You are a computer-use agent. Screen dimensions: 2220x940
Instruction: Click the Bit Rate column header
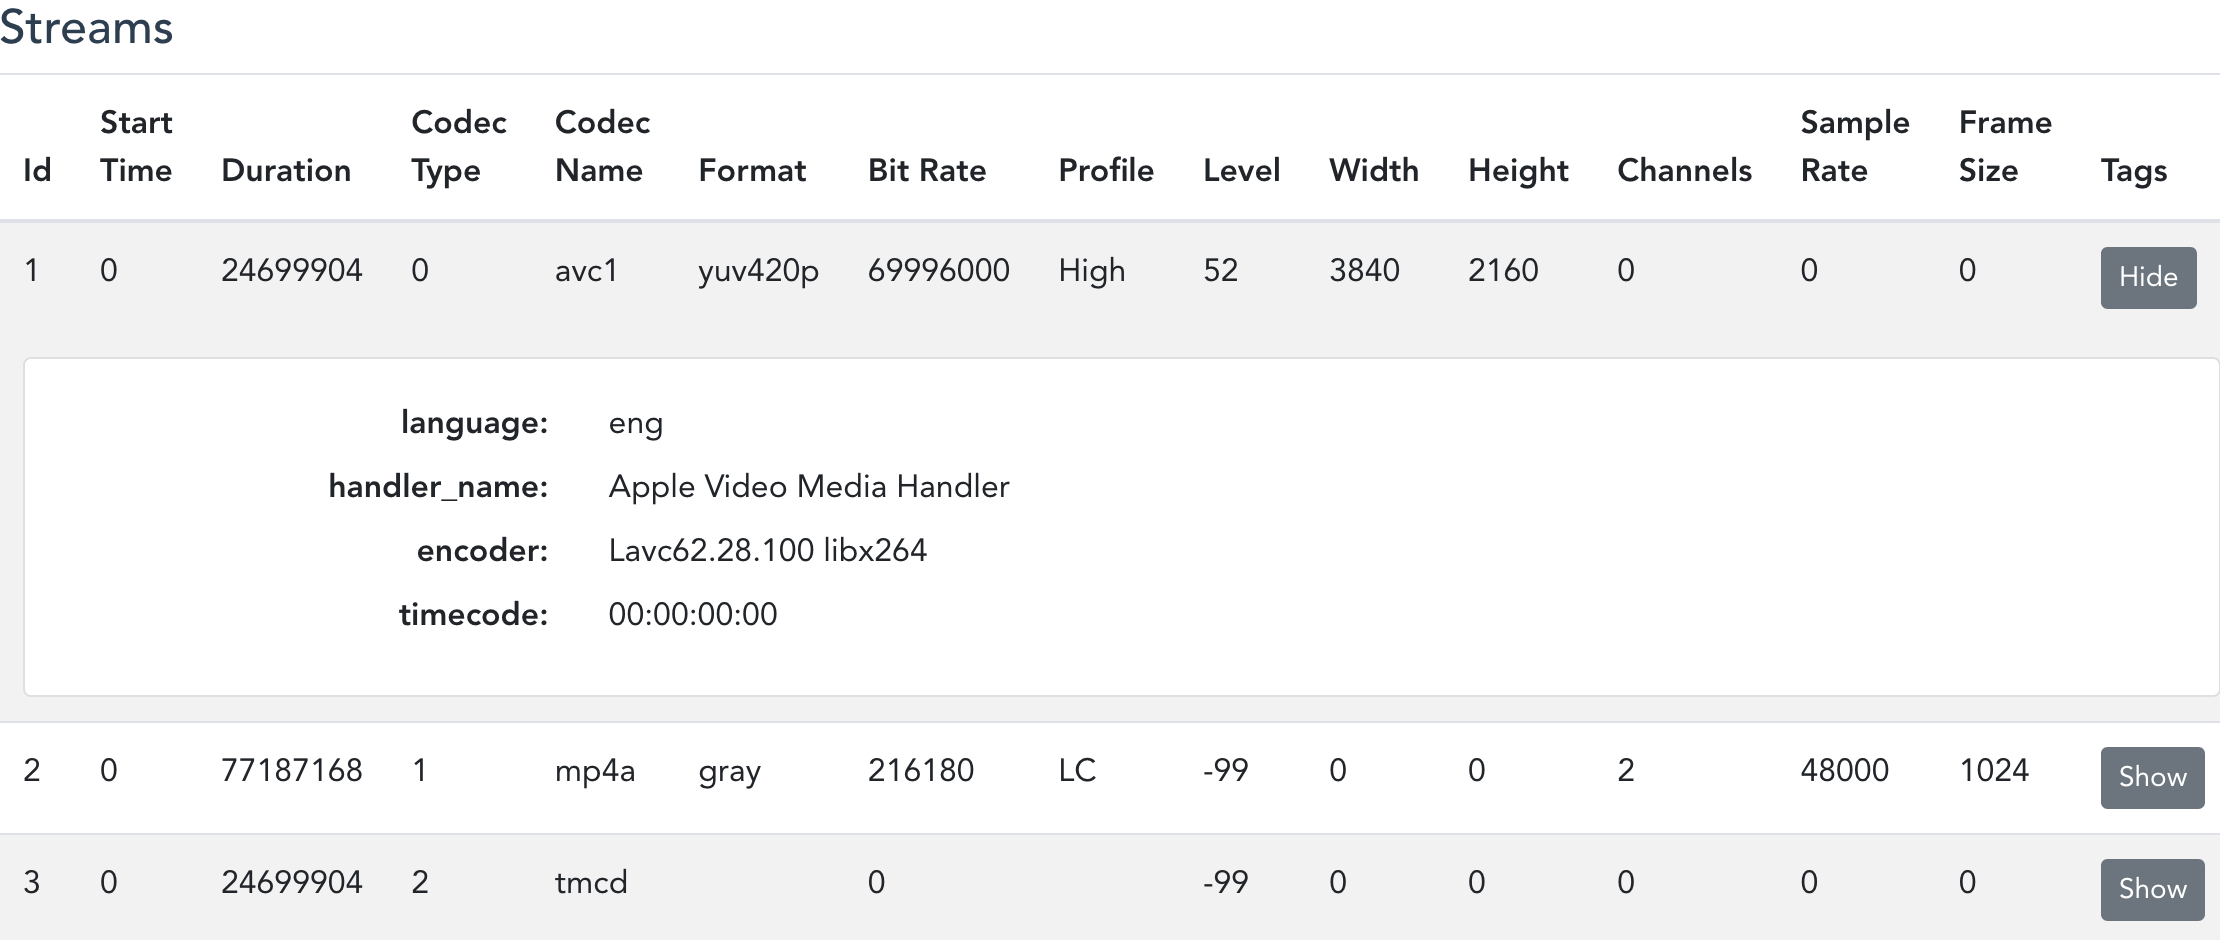927,170
